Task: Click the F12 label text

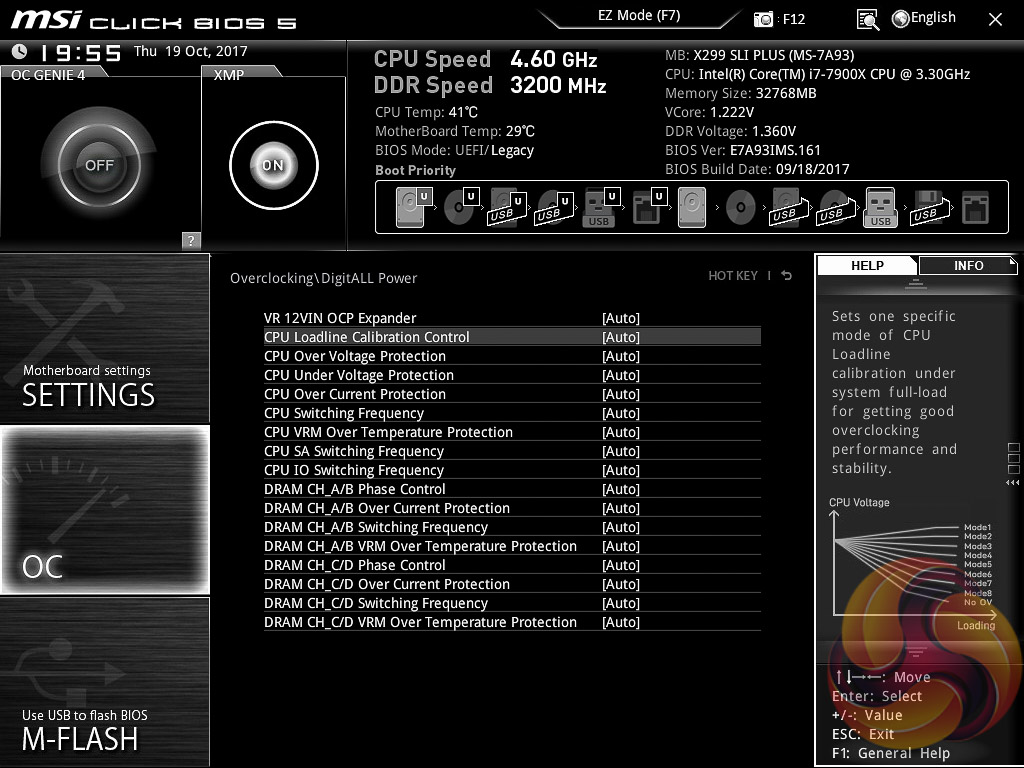Action: click(x=793, y=19)
